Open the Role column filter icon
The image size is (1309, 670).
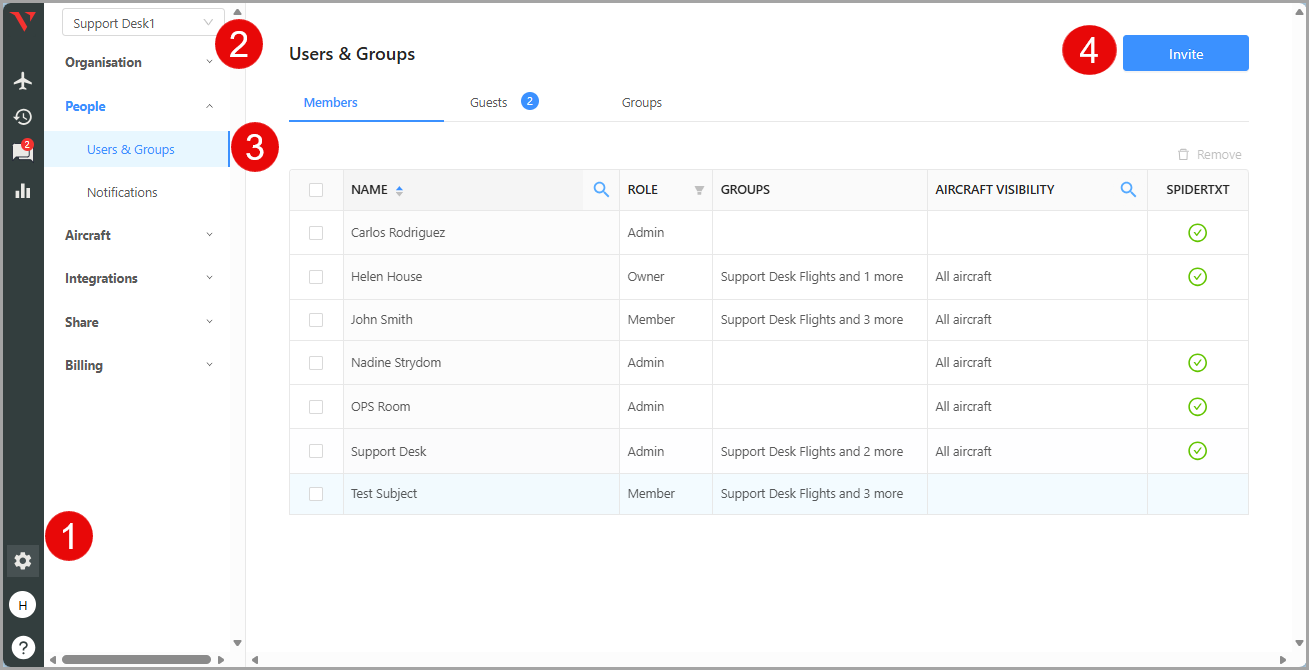pyautogui.click(x=699, y=190)
